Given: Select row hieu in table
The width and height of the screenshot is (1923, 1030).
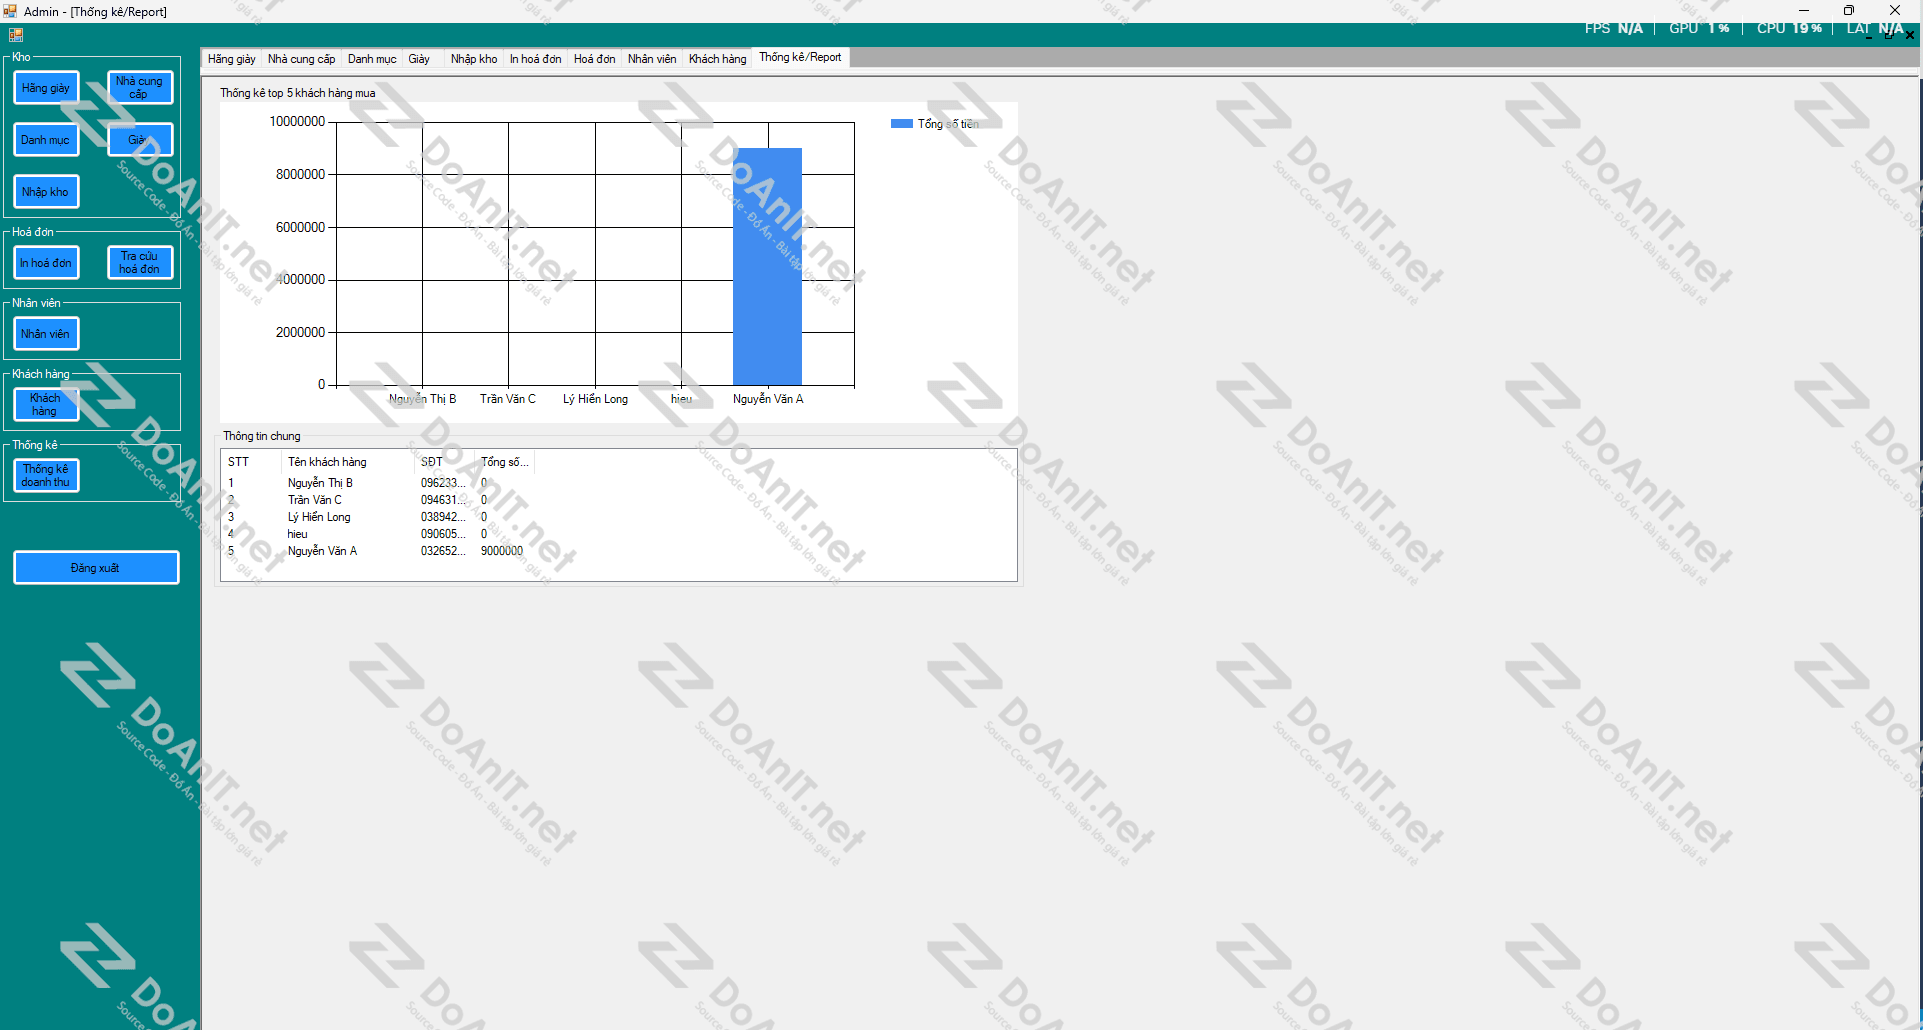Looking at the screenshot, I should click(378, 534).
